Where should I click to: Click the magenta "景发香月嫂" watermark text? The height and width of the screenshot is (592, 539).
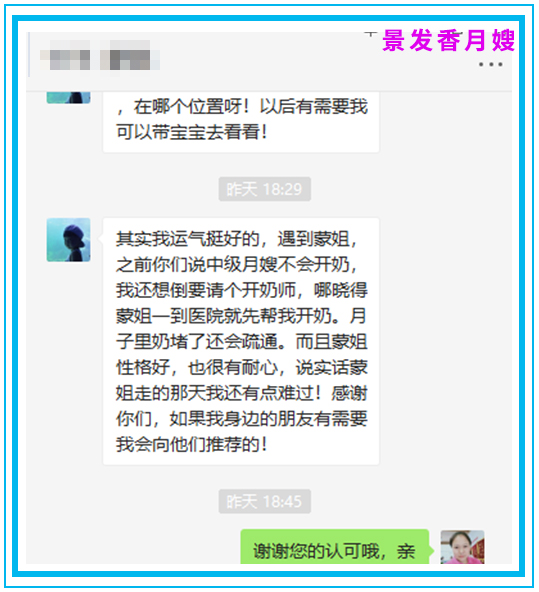click(448, 40)
